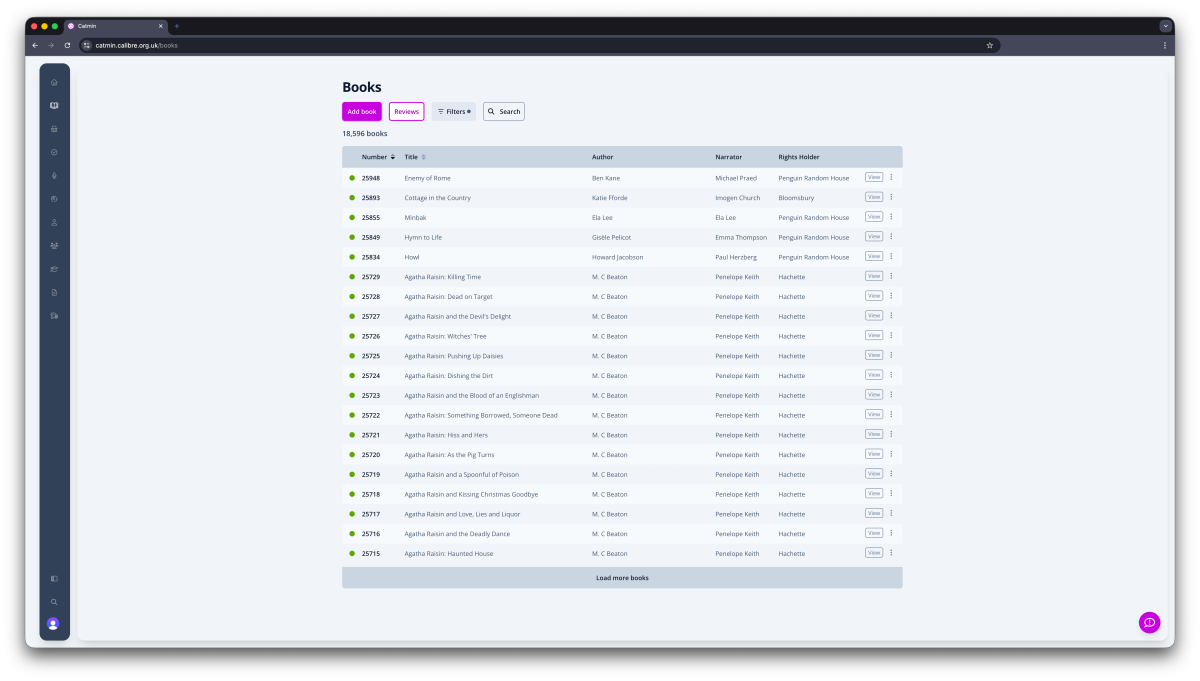Open the document page sidebar icon
This screenshot has height=681, width=1200.
click(x=54, y=292)
